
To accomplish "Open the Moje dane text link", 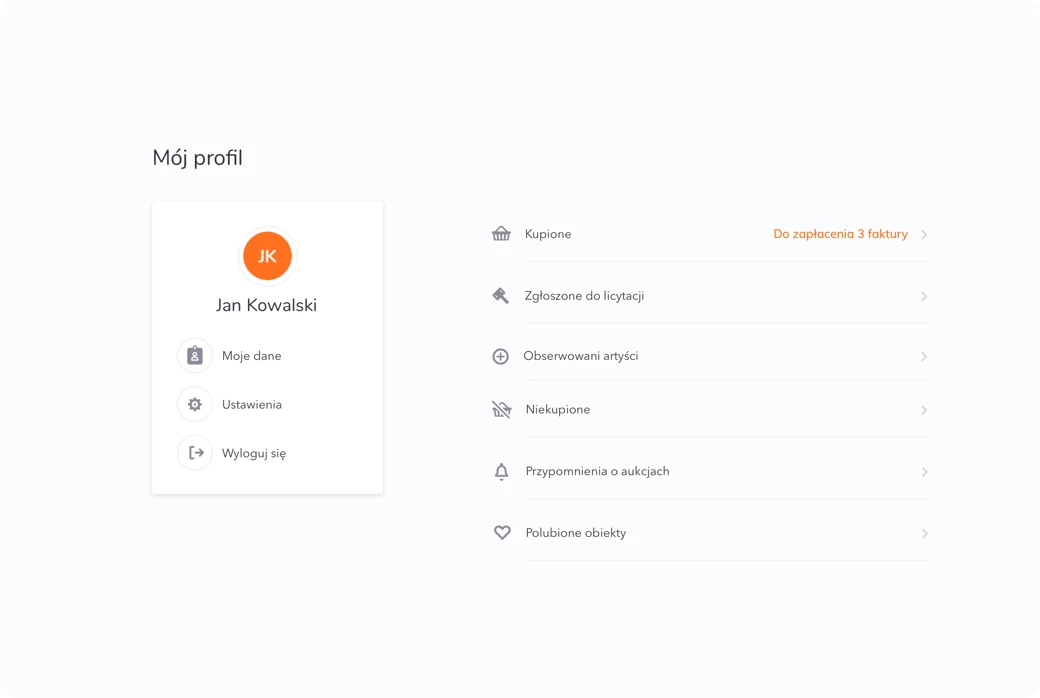I will coord(251,356).
